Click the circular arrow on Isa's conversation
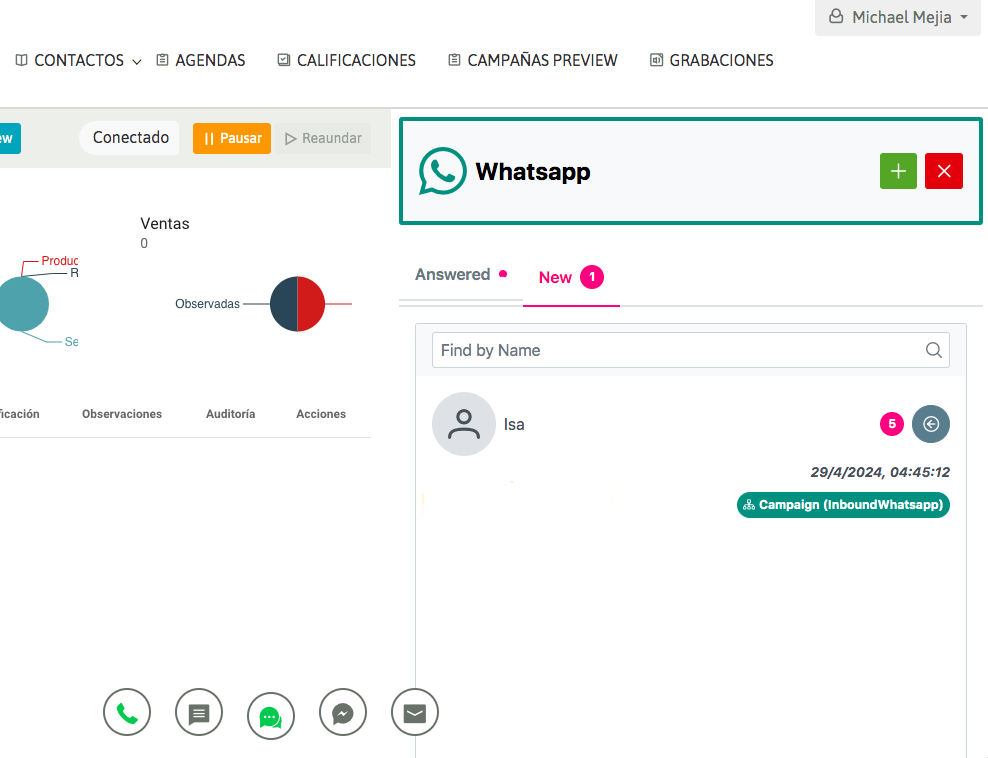The height and width of the screenshot is (758, 988). (x=931, y=424)
